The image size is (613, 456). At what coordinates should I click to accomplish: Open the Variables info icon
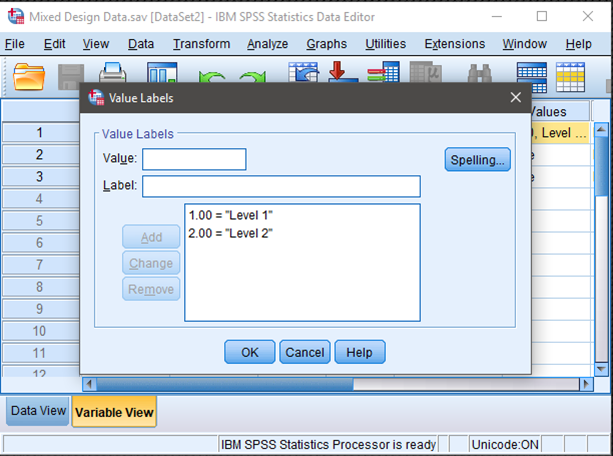point(384,72)
